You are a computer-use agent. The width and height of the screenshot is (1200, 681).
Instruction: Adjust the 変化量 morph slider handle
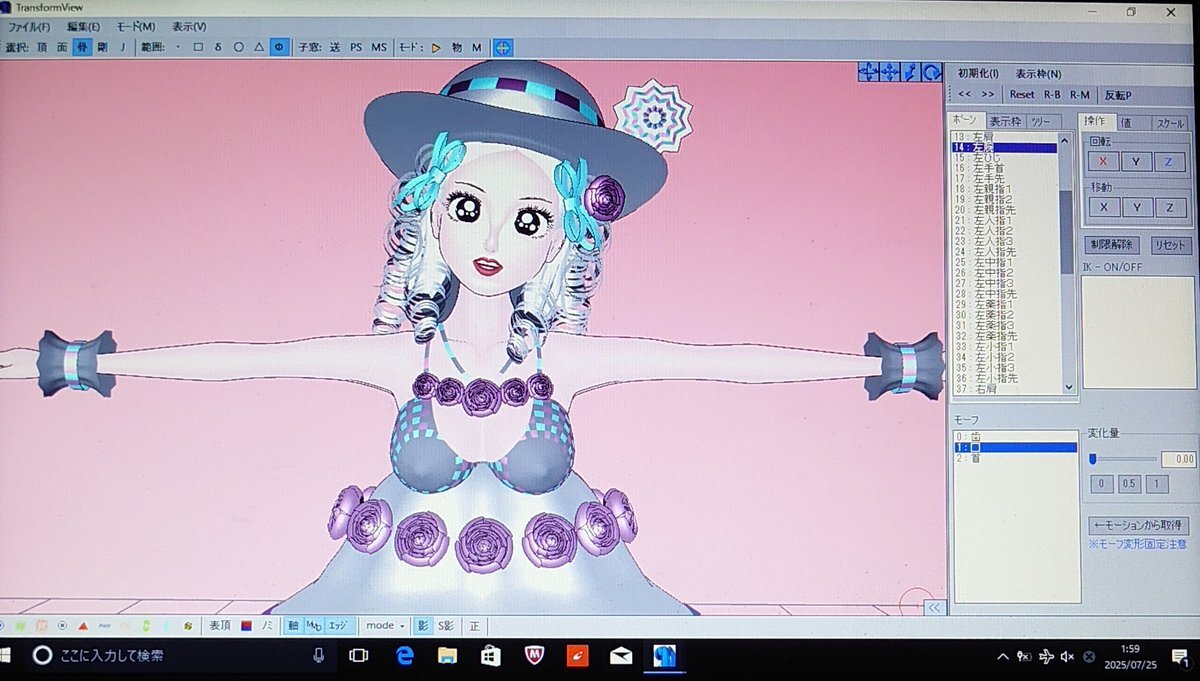(1093, 459)
